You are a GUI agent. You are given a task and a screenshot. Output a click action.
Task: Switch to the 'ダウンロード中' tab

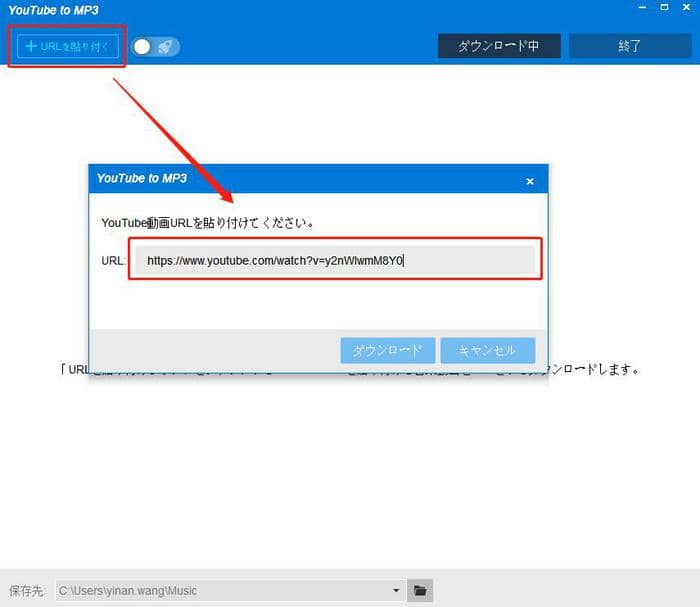click(498, 46)
